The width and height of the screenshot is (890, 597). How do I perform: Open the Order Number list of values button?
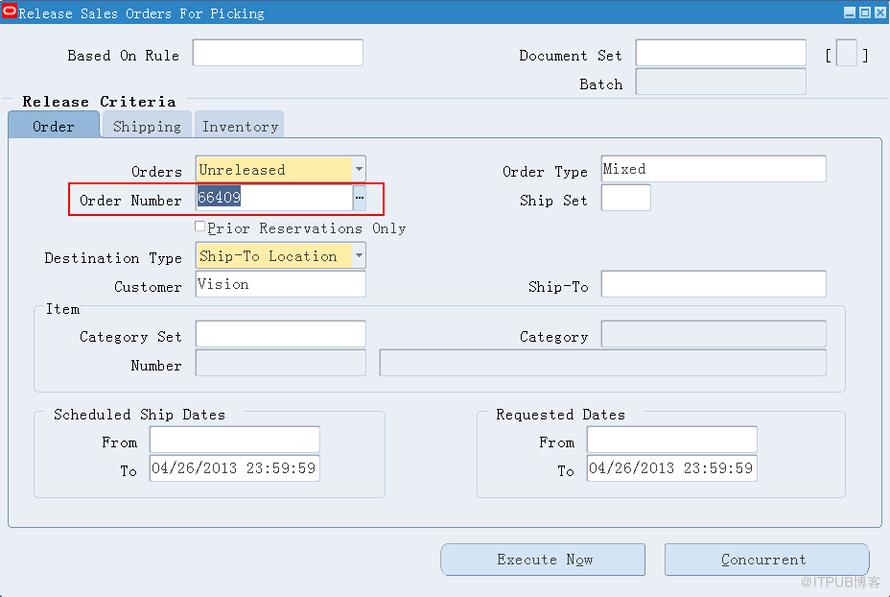359,198
